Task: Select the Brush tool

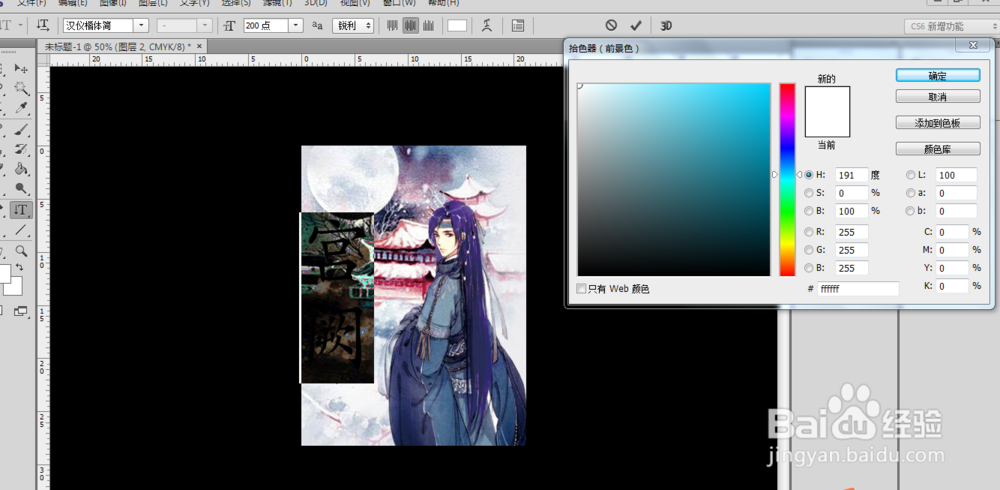Action: point(21,130)
